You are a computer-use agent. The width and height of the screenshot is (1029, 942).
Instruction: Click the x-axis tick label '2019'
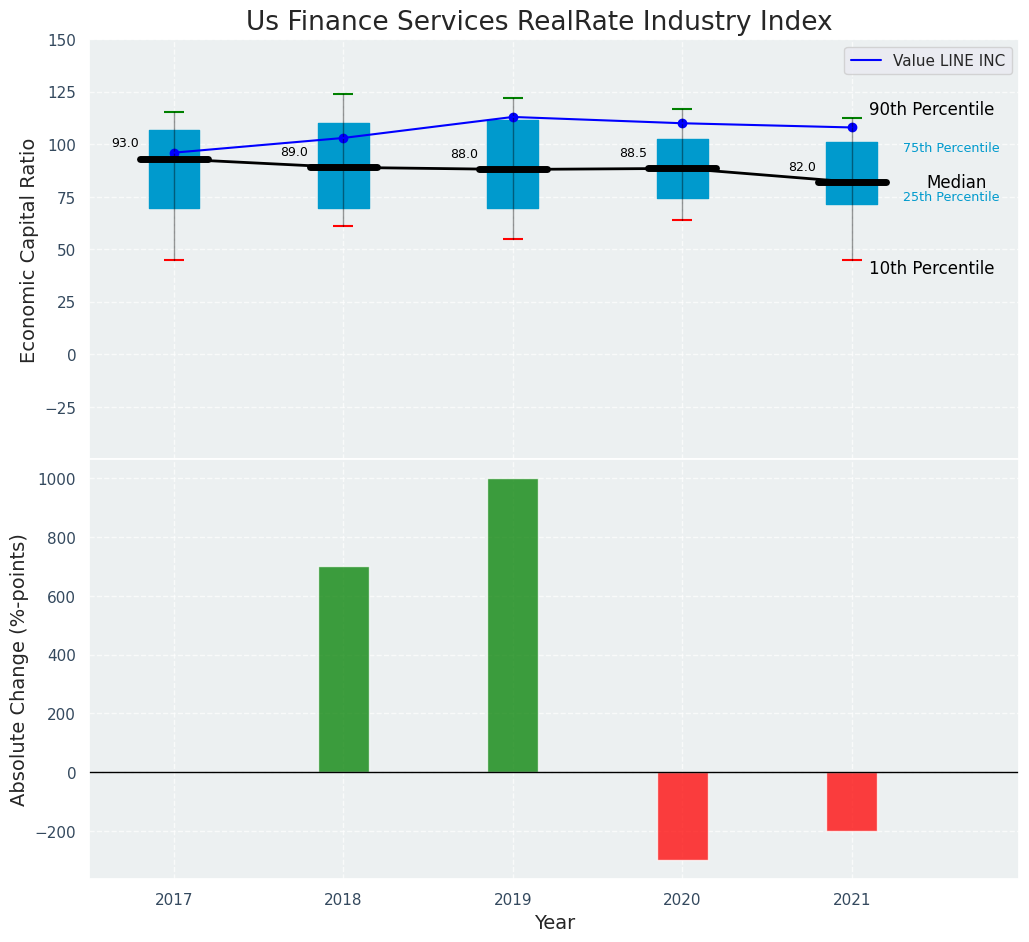(x=513, y=899)
